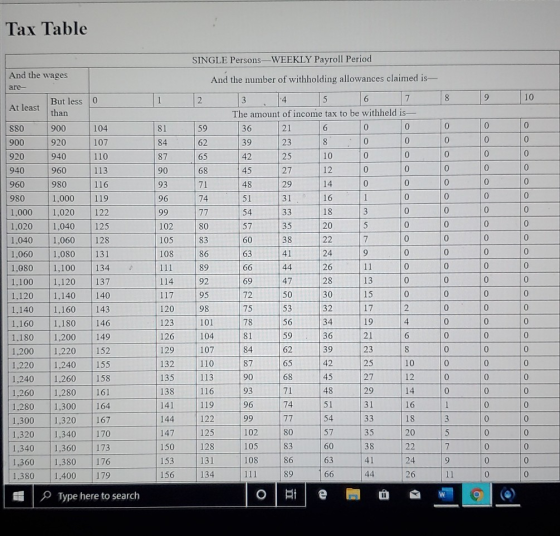Select 179 in the 1,380 row

[103, 476]
